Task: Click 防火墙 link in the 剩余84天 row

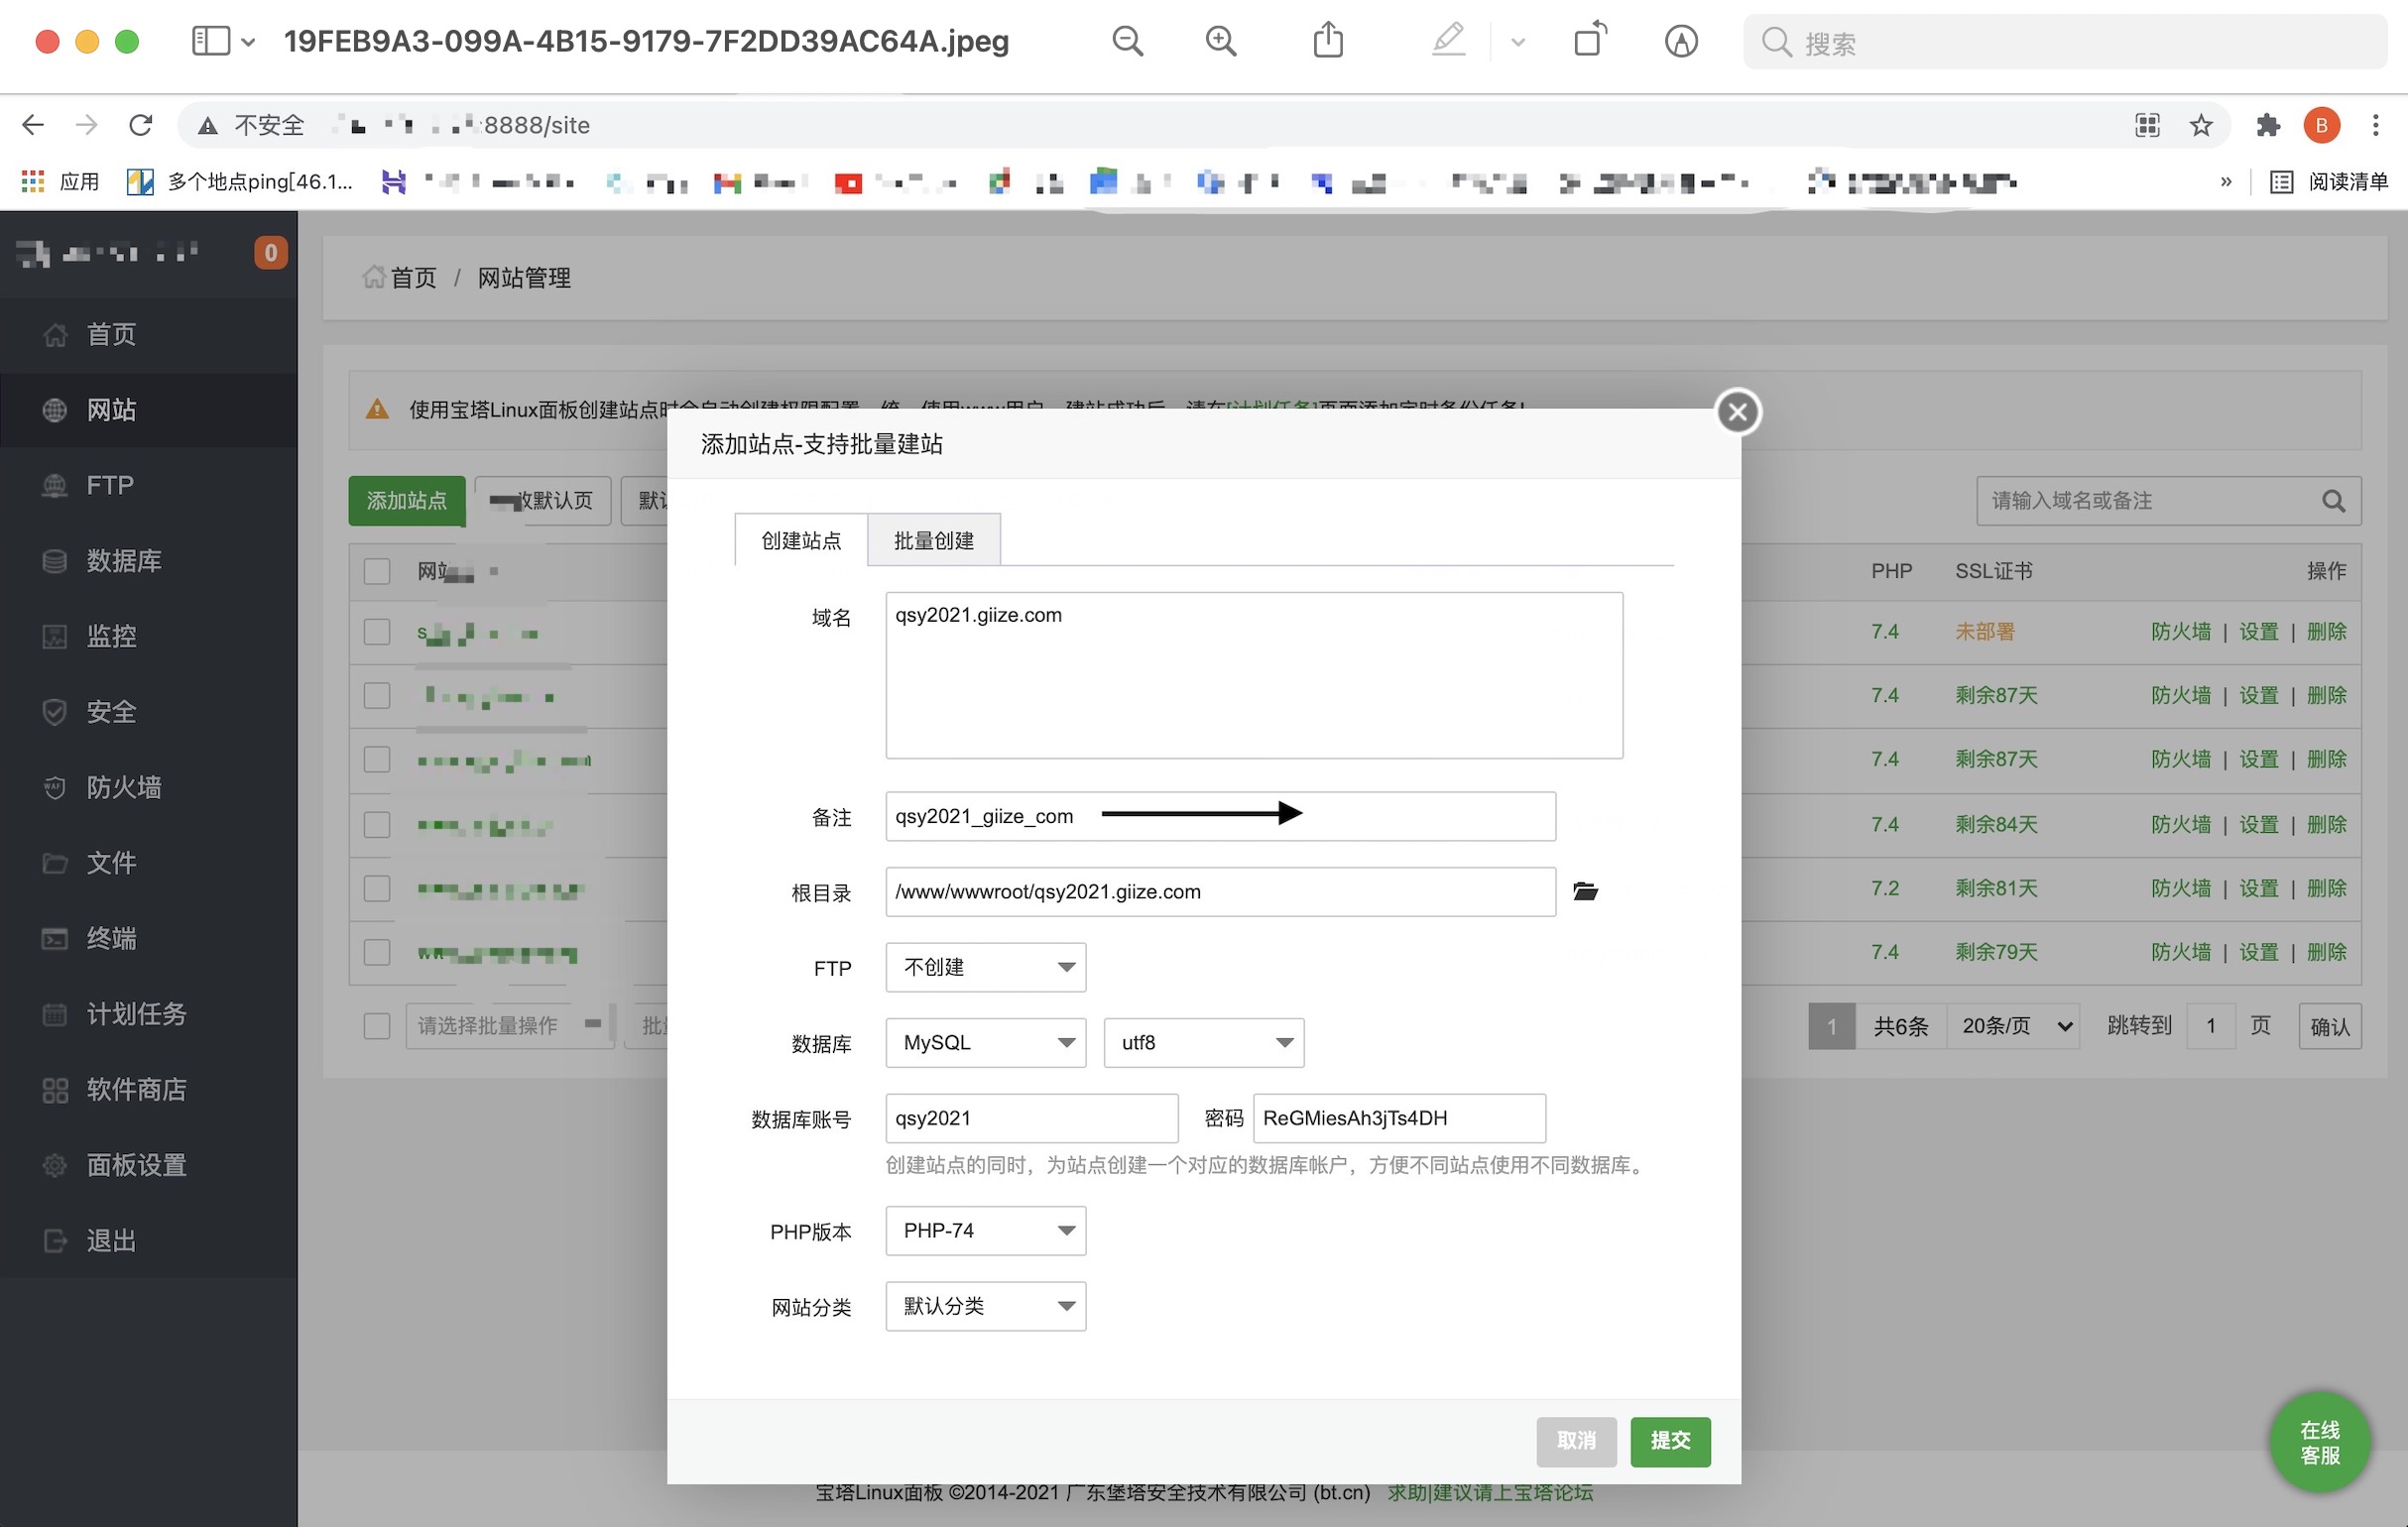Action: (2180, 825)
